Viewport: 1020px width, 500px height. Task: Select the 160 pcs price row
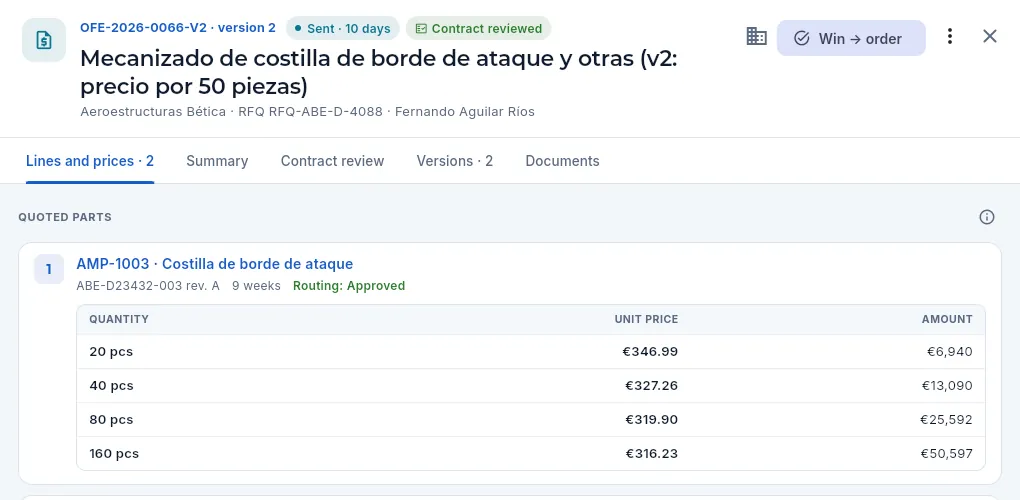(531, 453)
